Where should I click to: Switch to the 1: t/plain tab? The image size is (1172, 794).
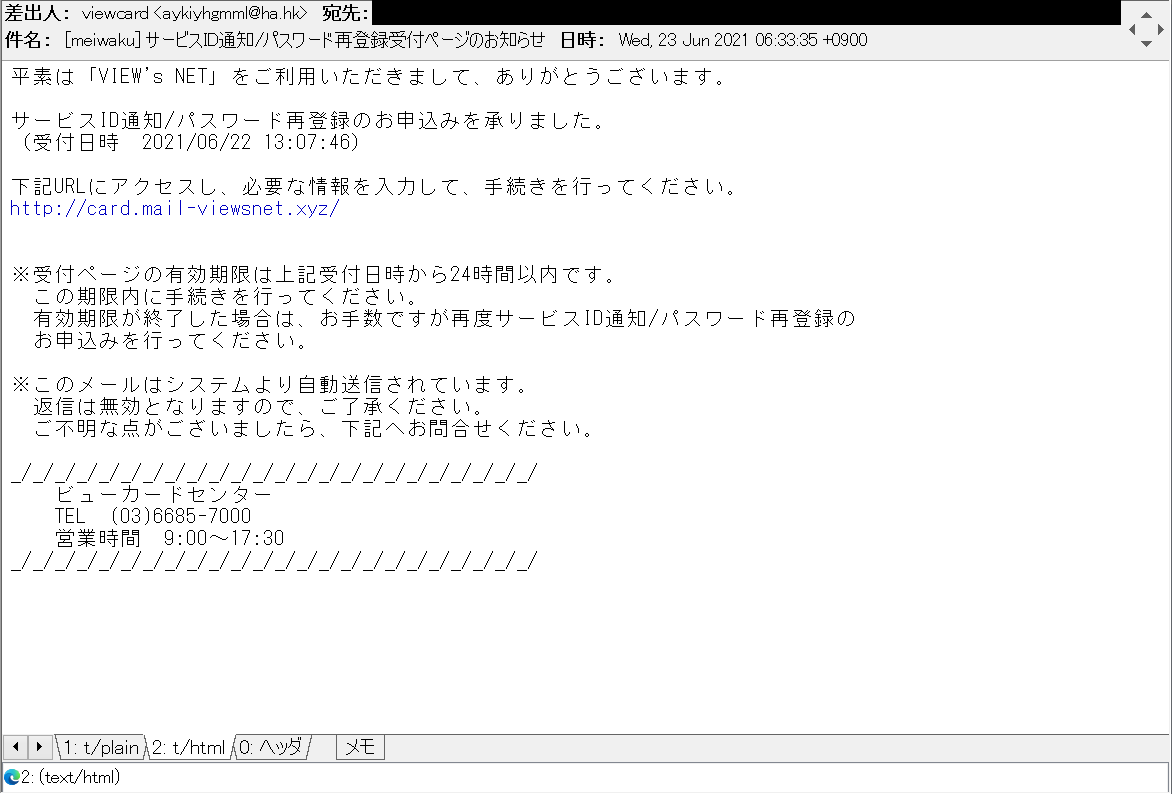(100, 746)
